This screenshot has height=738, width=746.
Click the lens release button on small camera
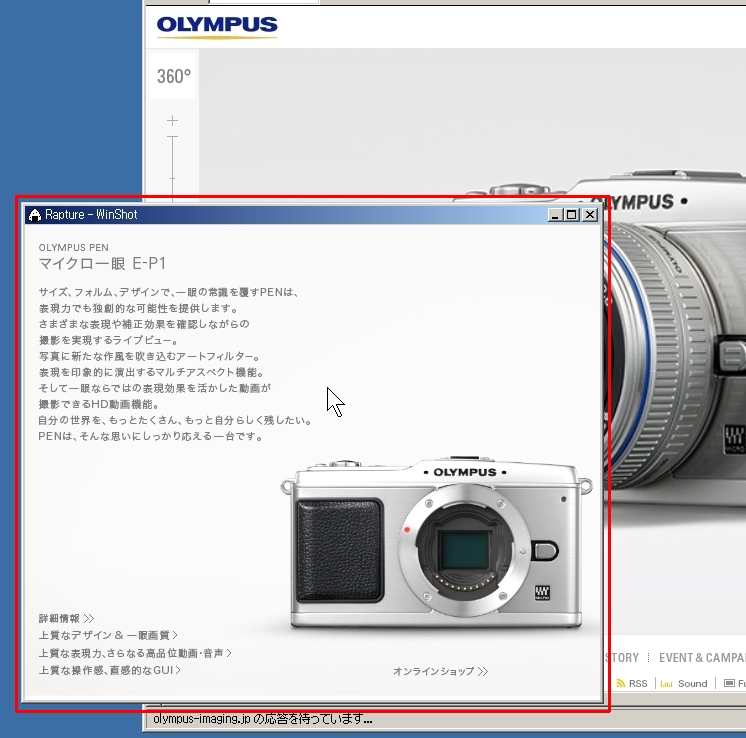(545, 551)
